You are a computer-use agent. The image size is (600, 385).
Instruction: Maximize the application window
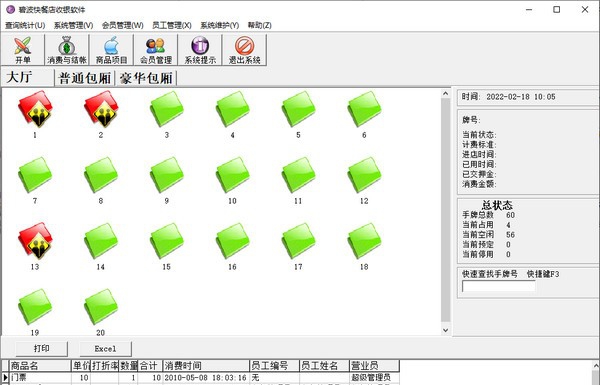(x=557, y=10)
